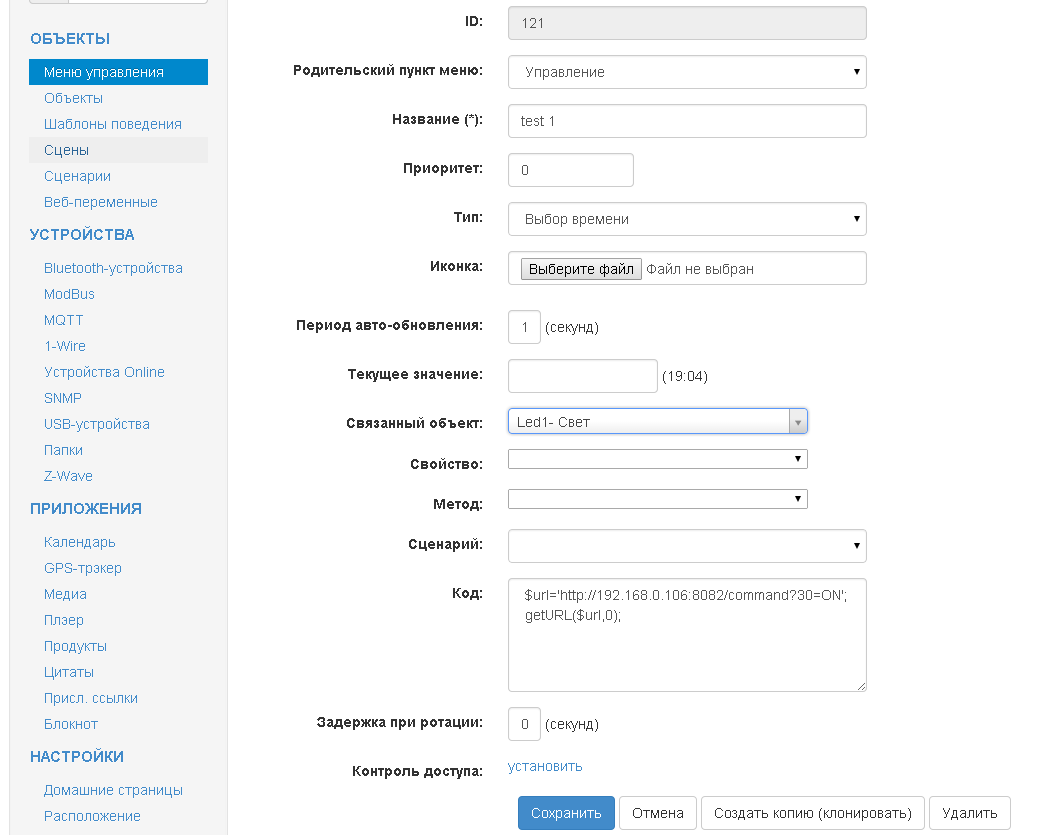The height and width of the screenshot is (835, 1059).
Task: Open Меню управления in the sidebar
Action: click(104, 72)
